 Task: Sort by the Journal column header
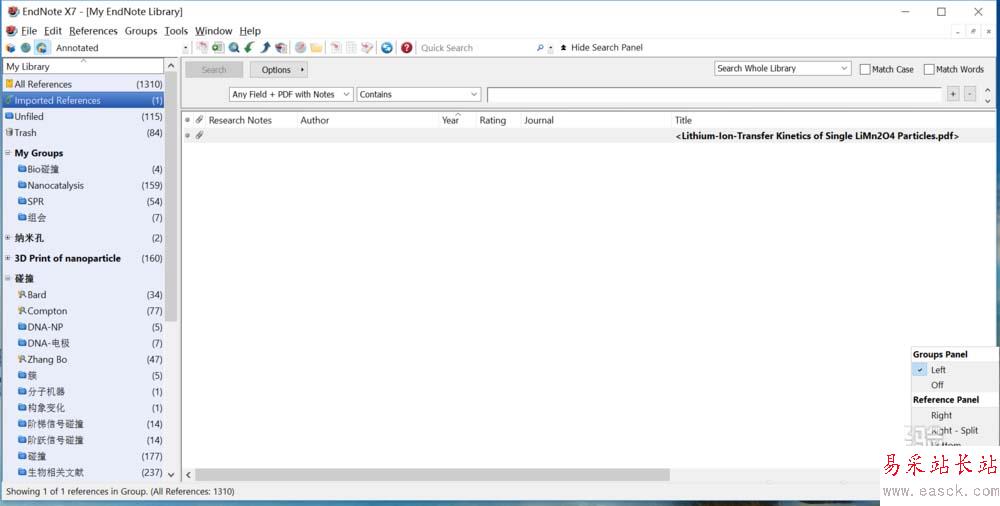click(539, 120)
